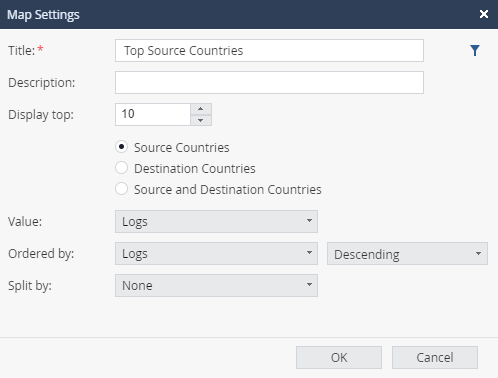Focus the Title text field
This screenshot has width=498, height=378.
pyautogui.click(x=269, y=51)
